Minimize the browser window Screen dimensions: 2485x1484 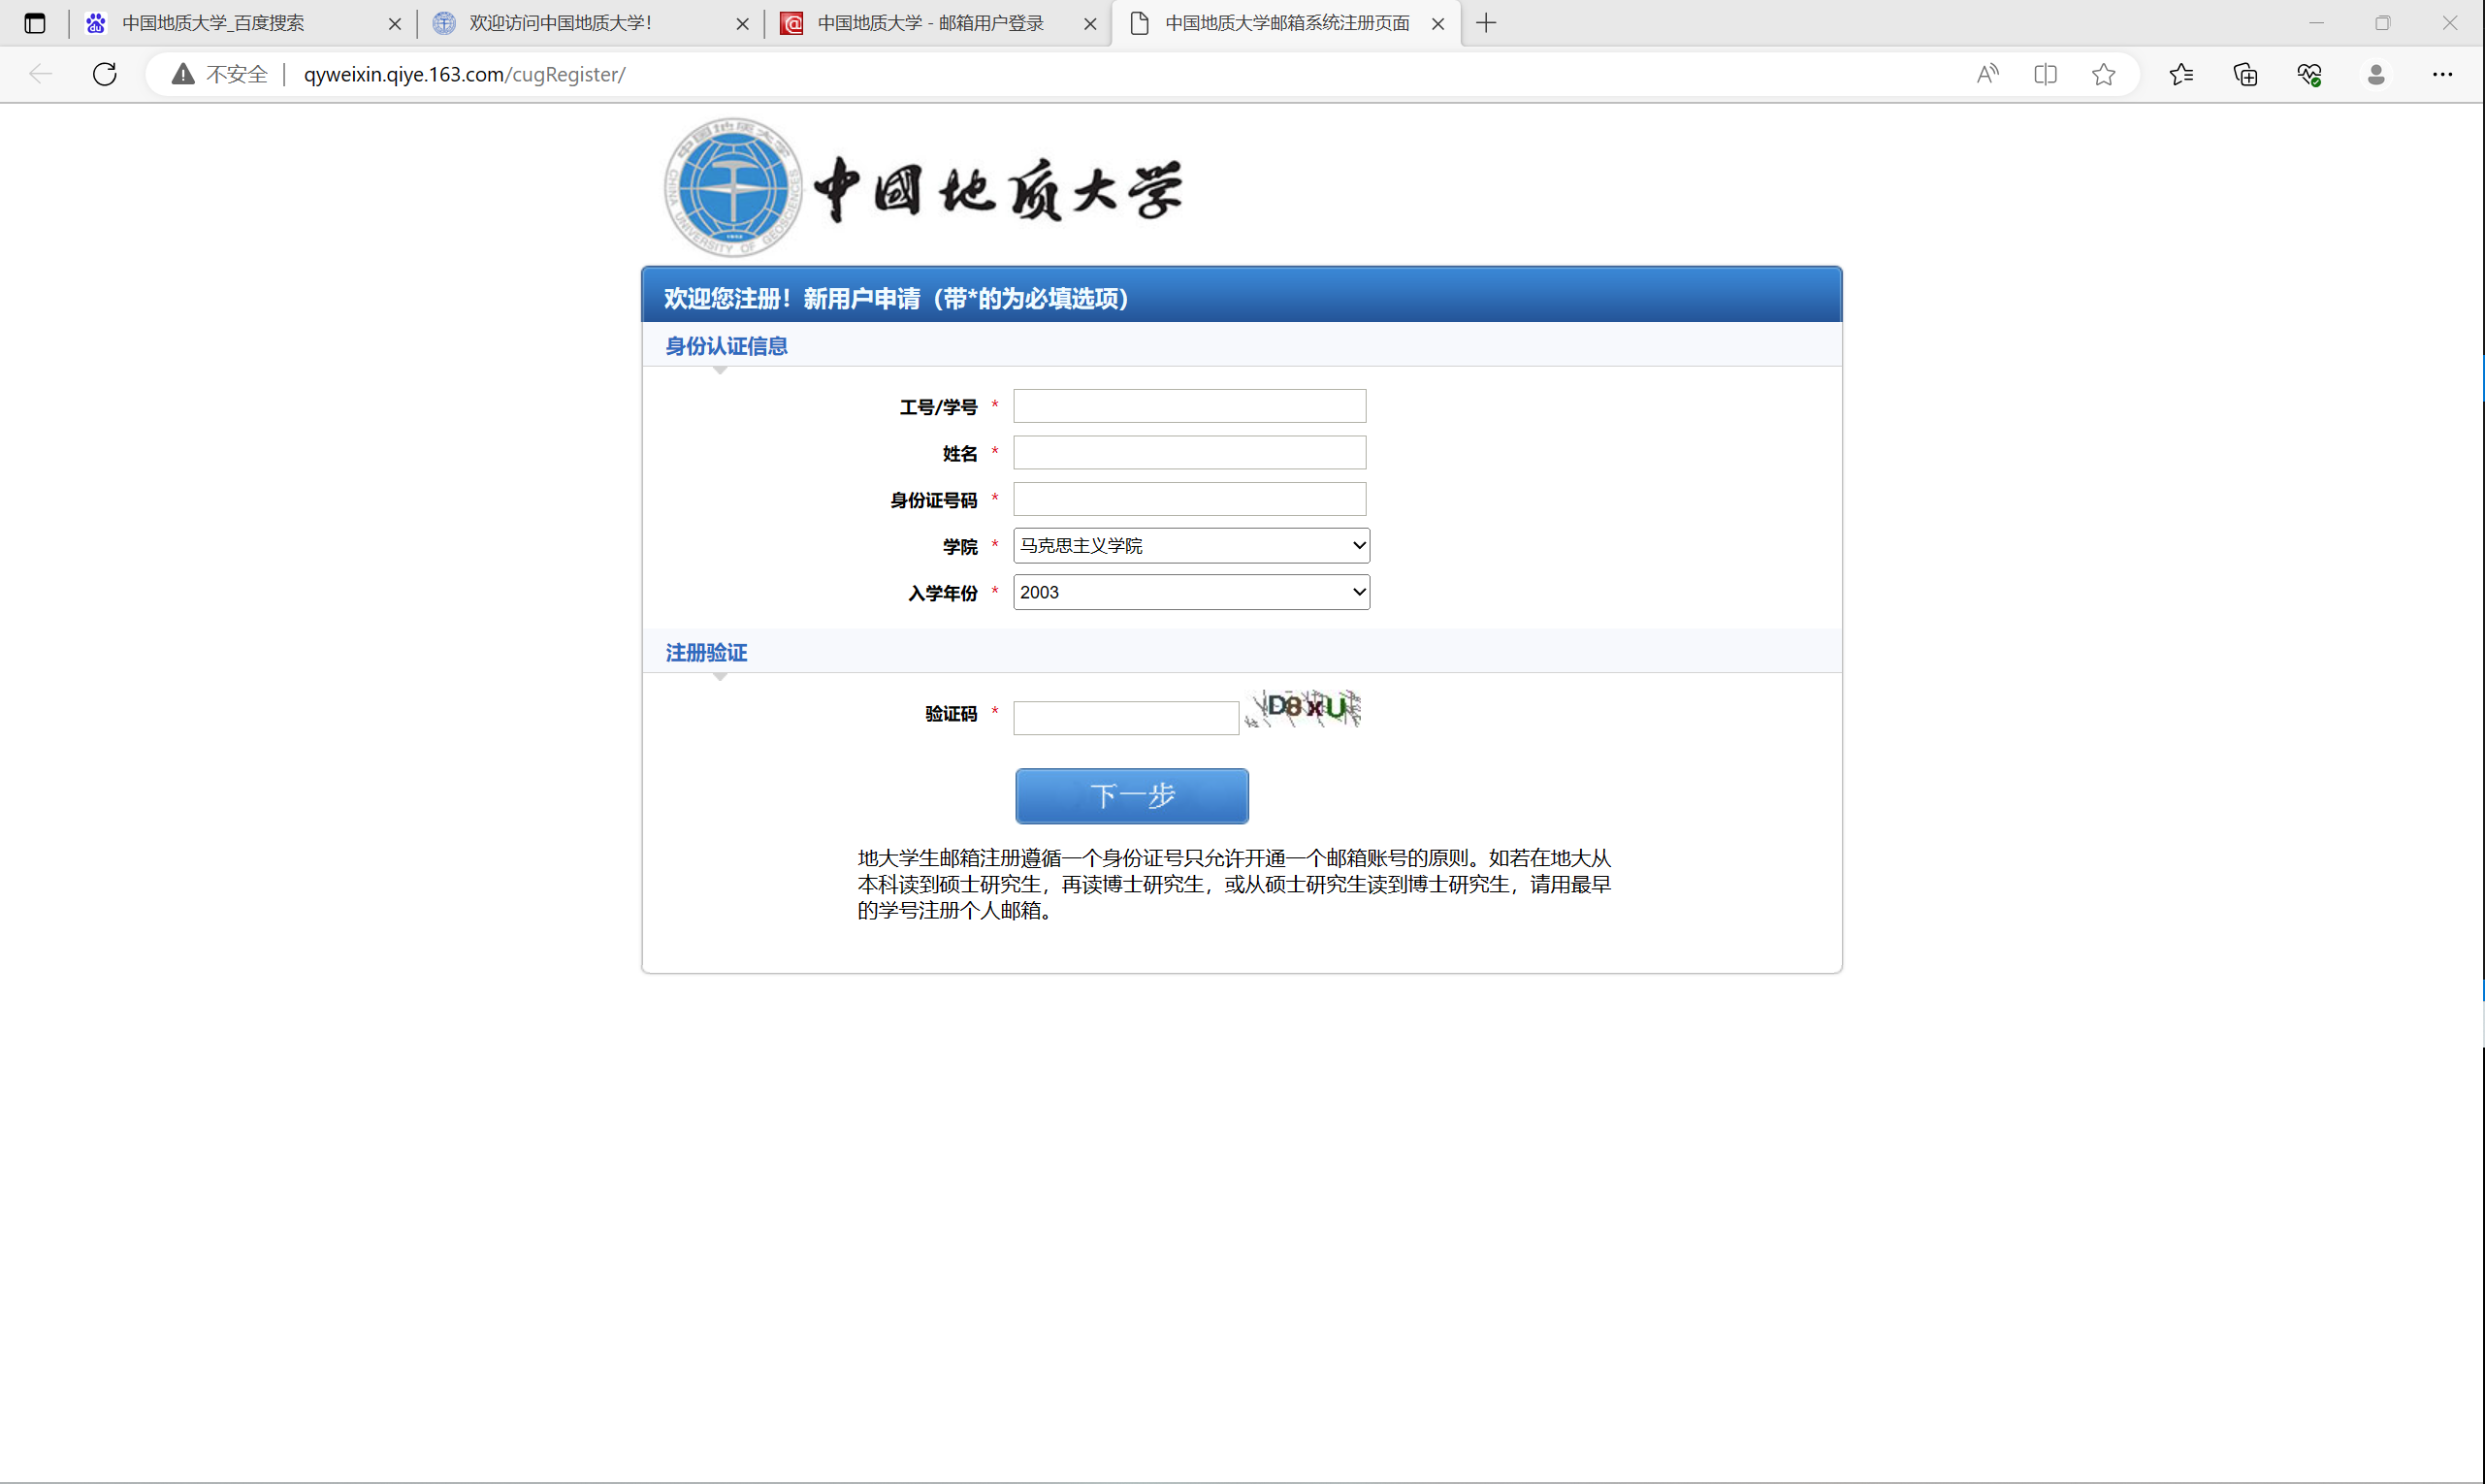(2316, 23)
